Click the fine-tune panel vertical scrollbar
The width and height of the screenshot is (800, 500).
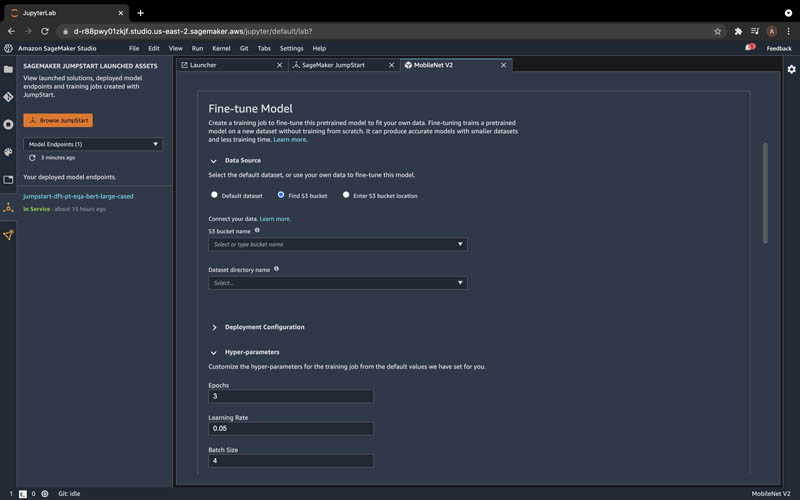765,193
